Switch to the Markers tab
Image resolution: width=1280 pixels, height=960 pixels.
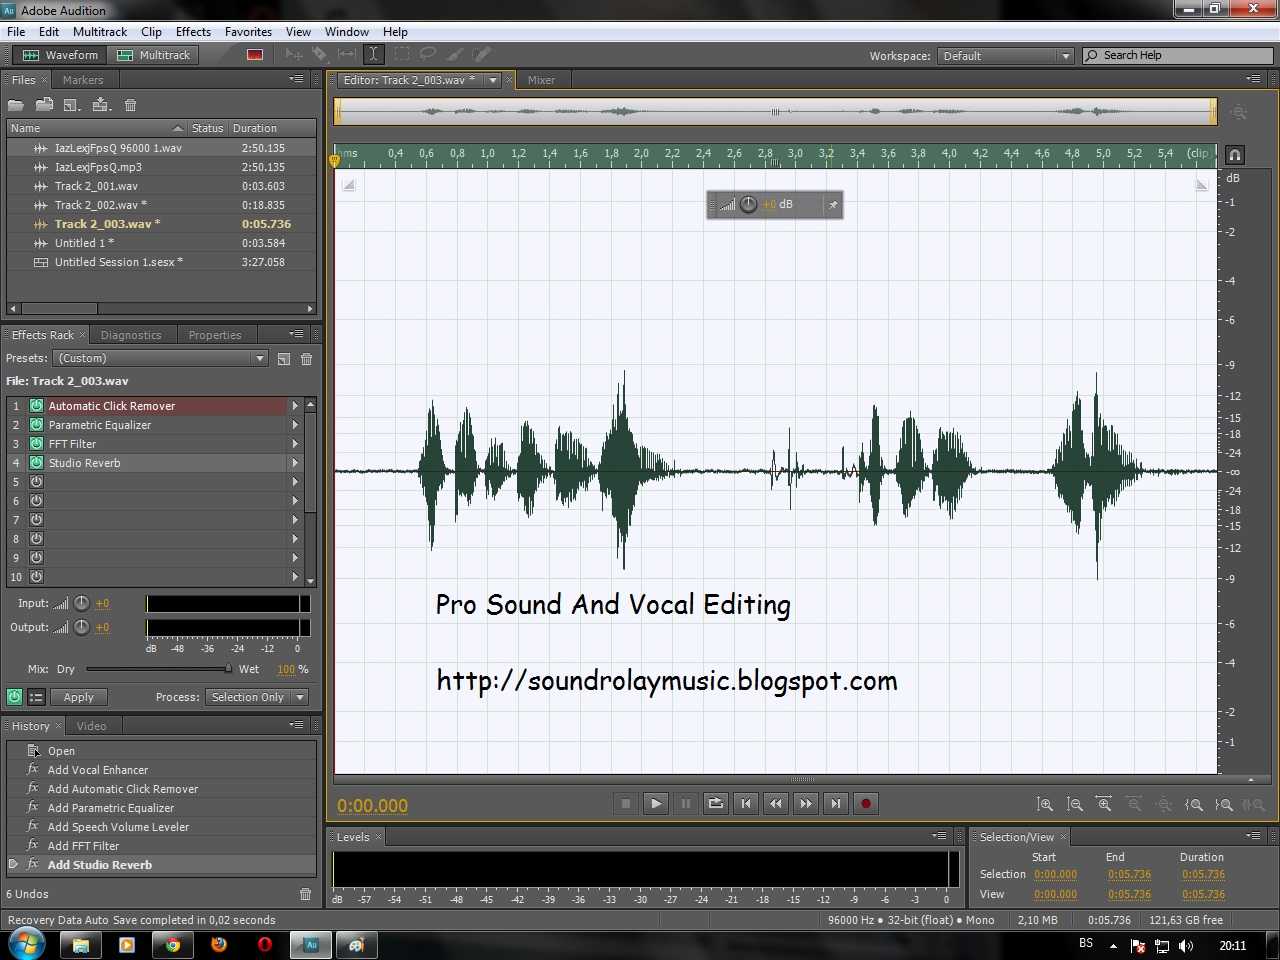tap(83, 80)
